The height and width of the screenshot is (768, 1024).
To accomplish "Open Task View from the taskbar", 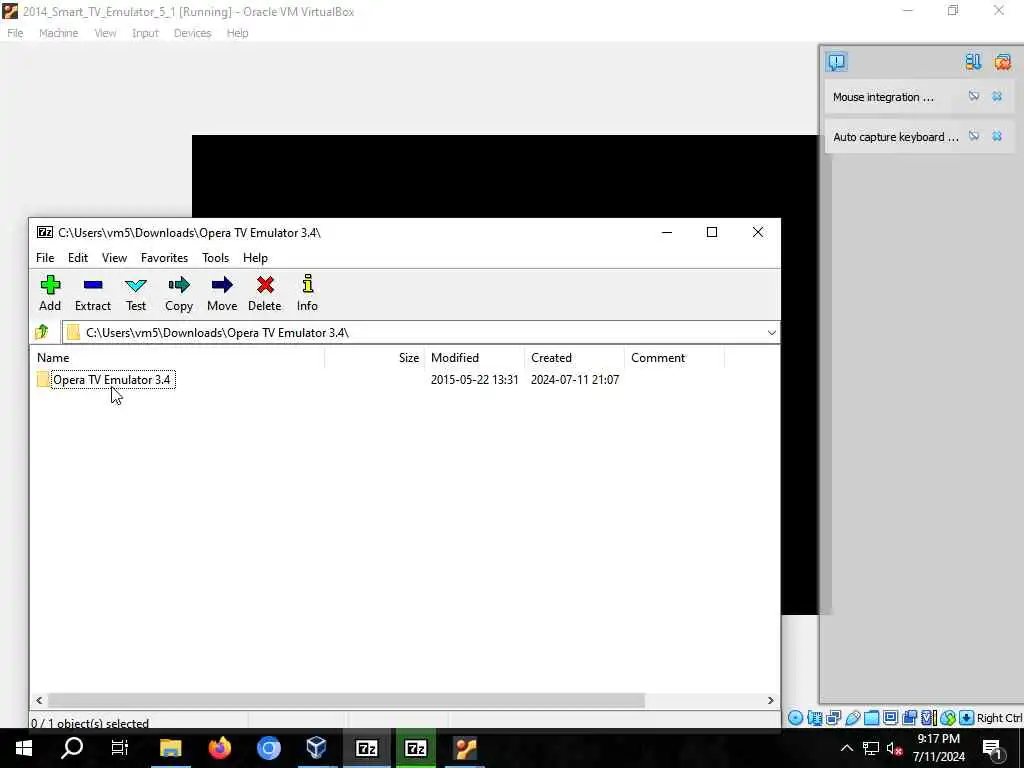I will click(x=120, y=748).
